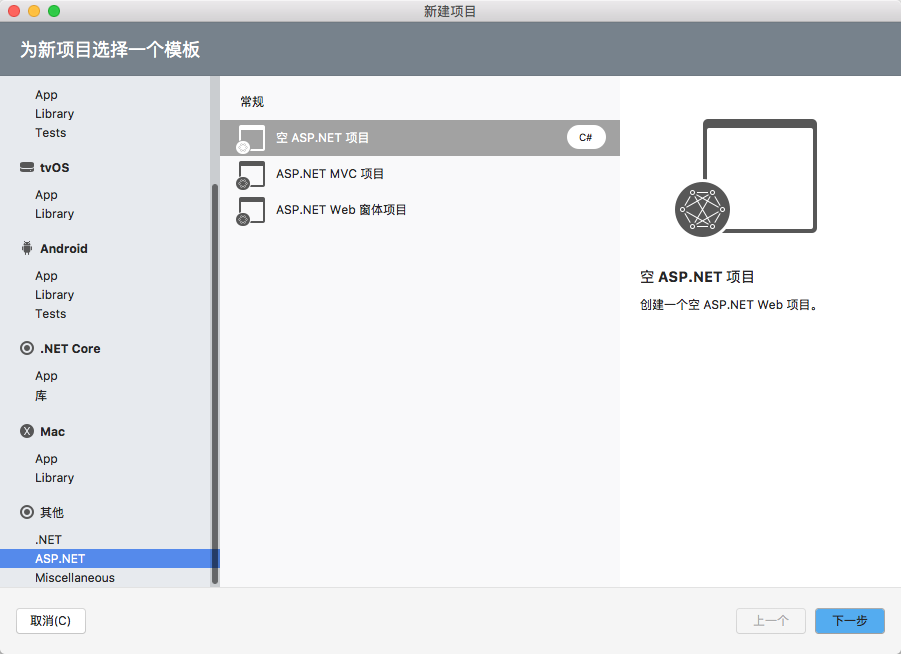The height and width of the screenshot is (654, 901).
Task: Select App under tvOS
Action: [46, 195]
